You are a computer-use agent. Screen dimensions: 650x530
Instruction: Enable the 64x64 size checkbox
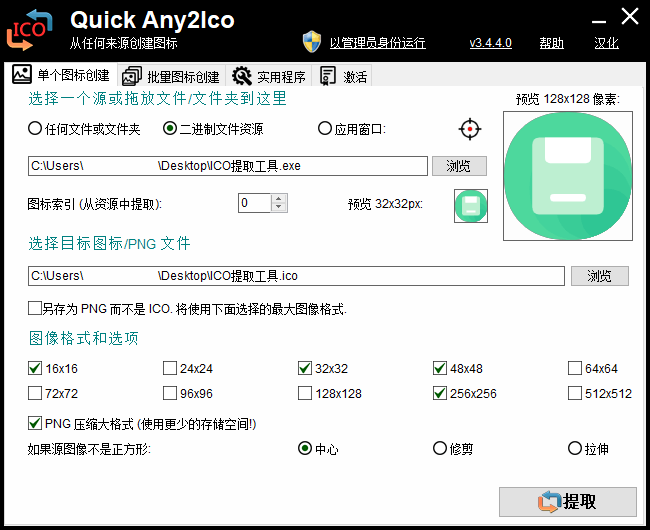click(575, 368)
